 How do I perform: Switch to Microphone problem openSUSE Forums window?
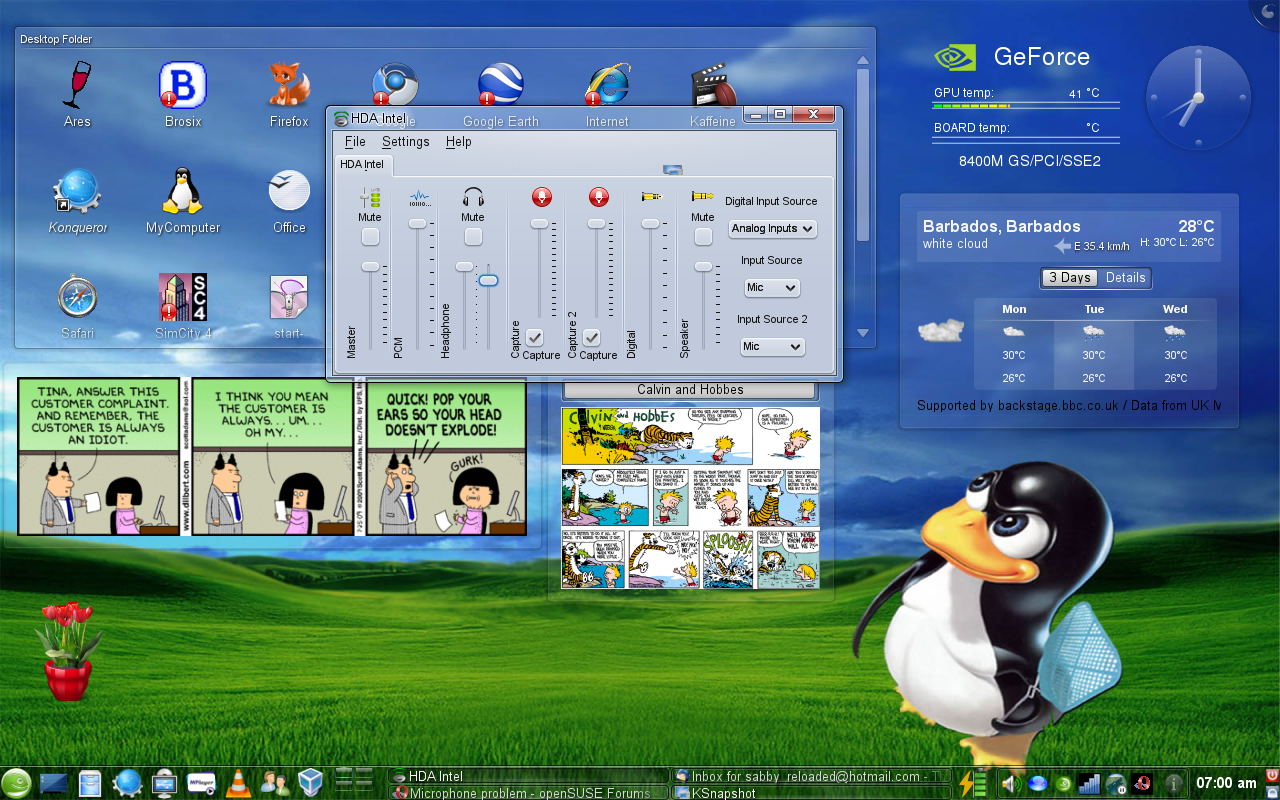coord(528,793)
